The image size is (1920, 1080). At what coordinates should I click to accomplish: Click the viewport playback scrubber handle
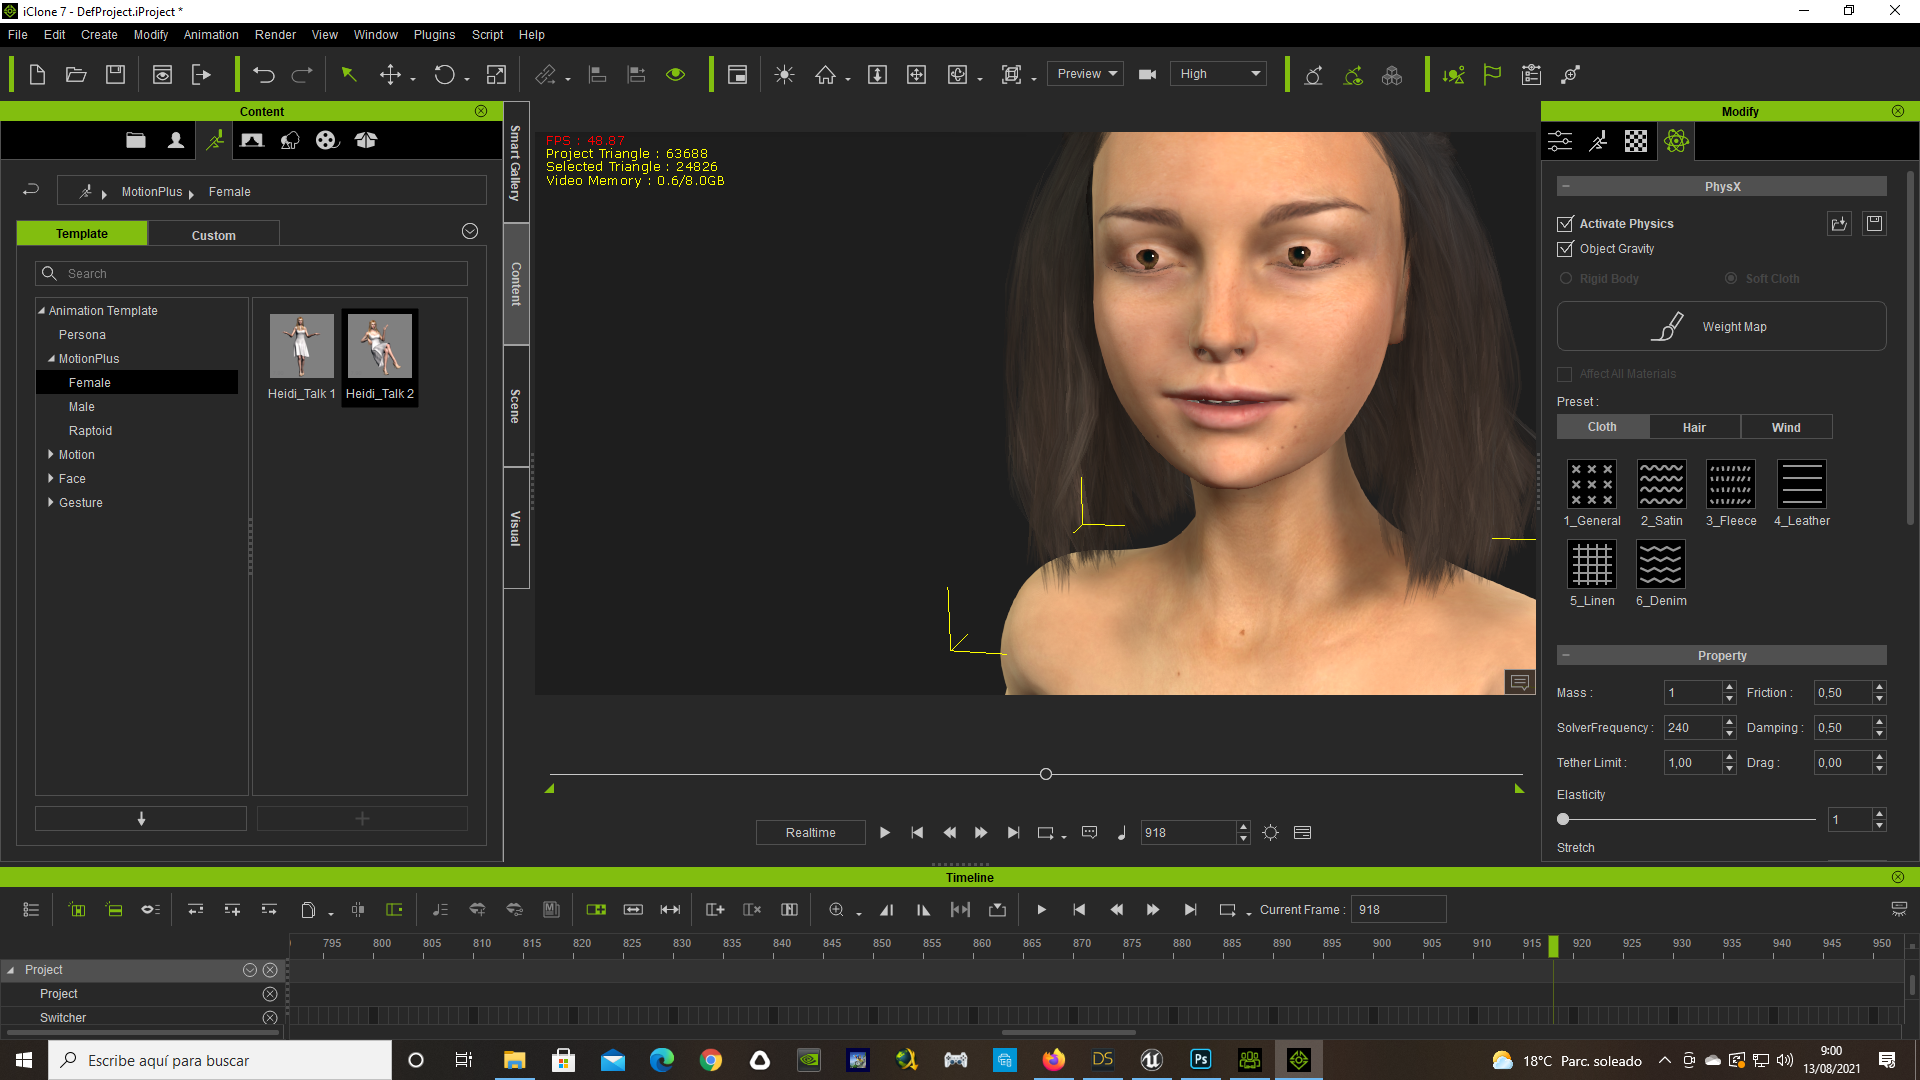pyautogui.click(x=1046, y=774)
